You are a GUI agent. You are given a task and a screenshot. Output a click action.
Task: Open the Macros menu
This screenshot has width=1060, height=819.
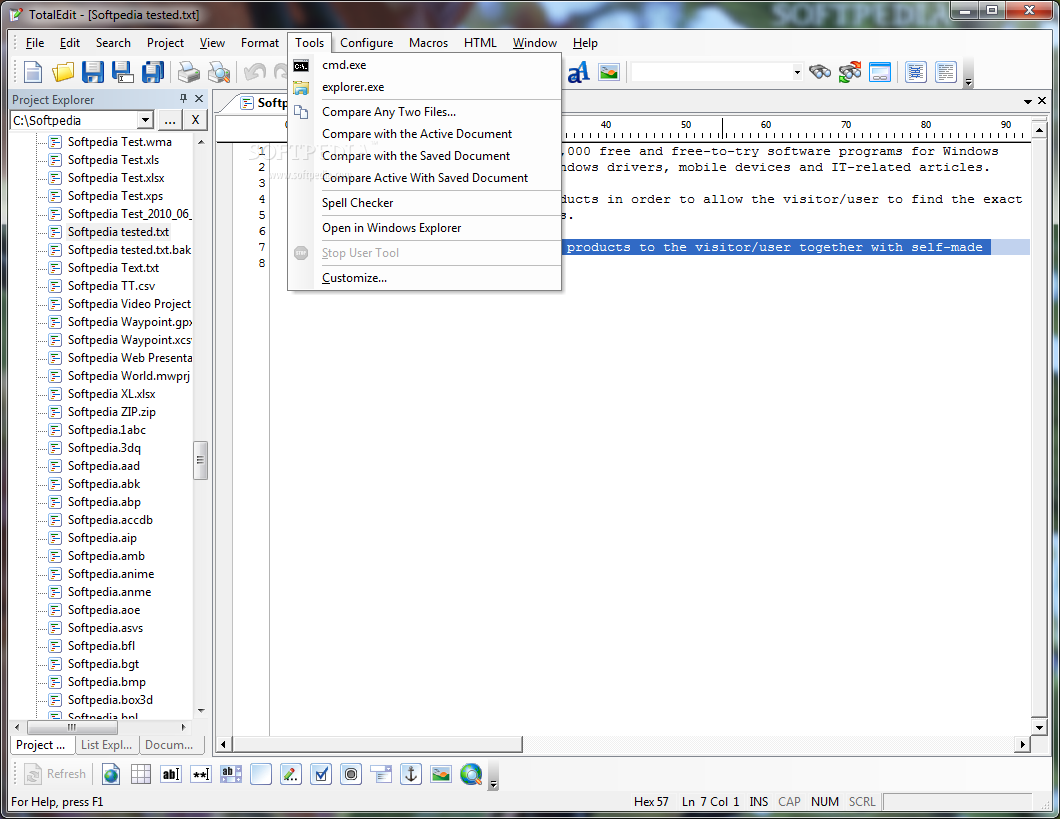click(428, 43)
